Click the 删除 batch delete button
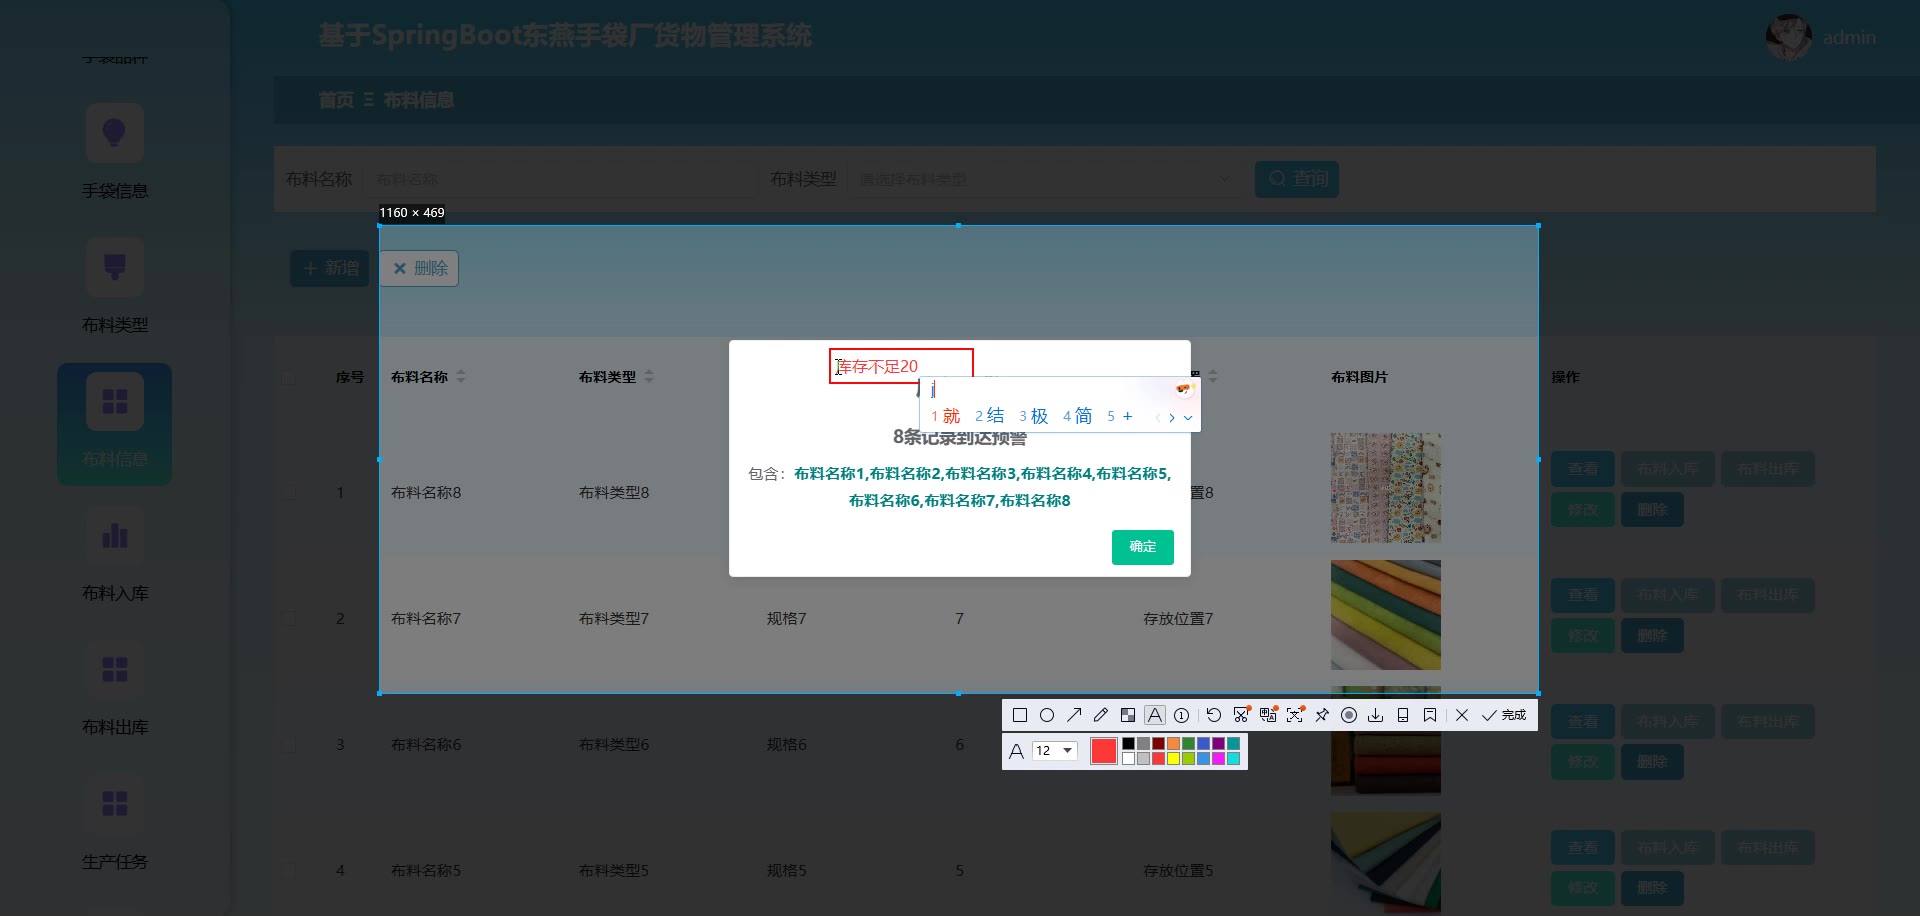Viewport: 1920px width, 916px height. tap(419, 268)
